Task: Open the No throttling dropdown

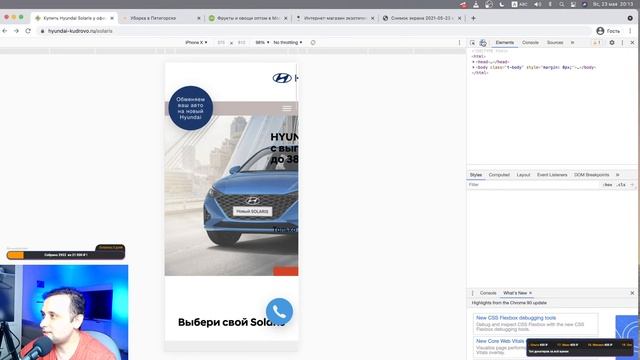Action: 288,42
